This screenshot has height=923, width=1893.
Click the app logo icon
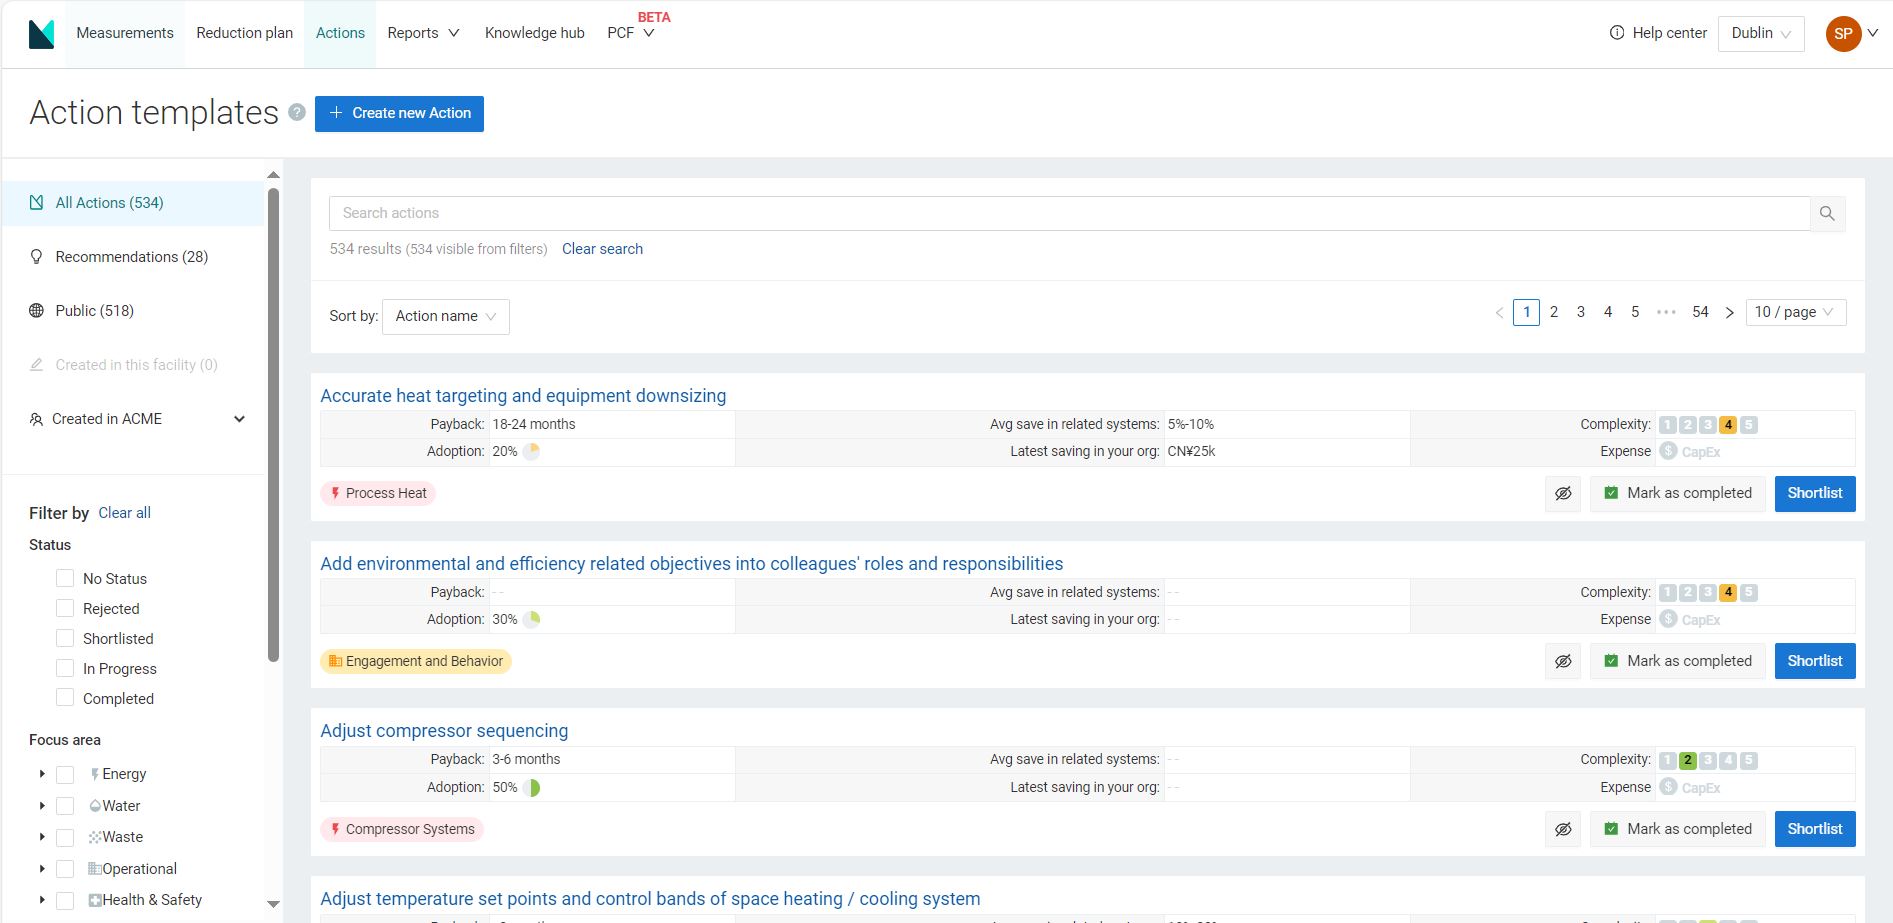[x=41, y=34]
